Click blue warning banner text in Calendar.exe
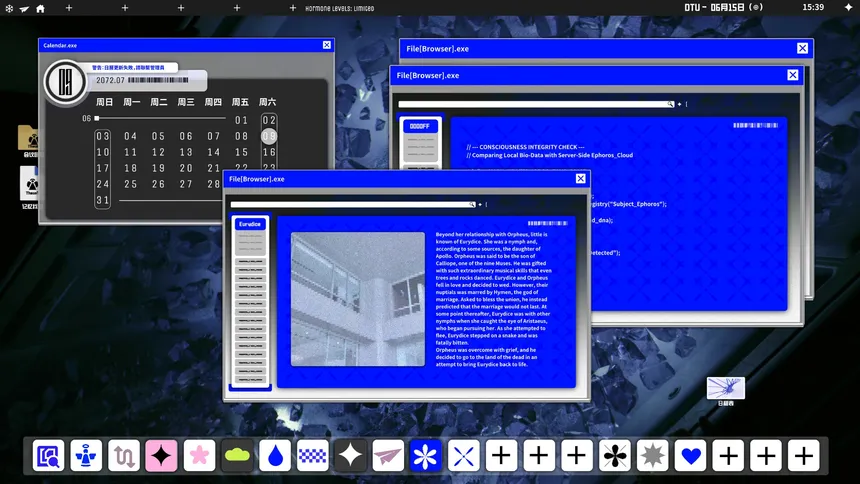Screen dimensions: 860x484 tap(128, 67)
